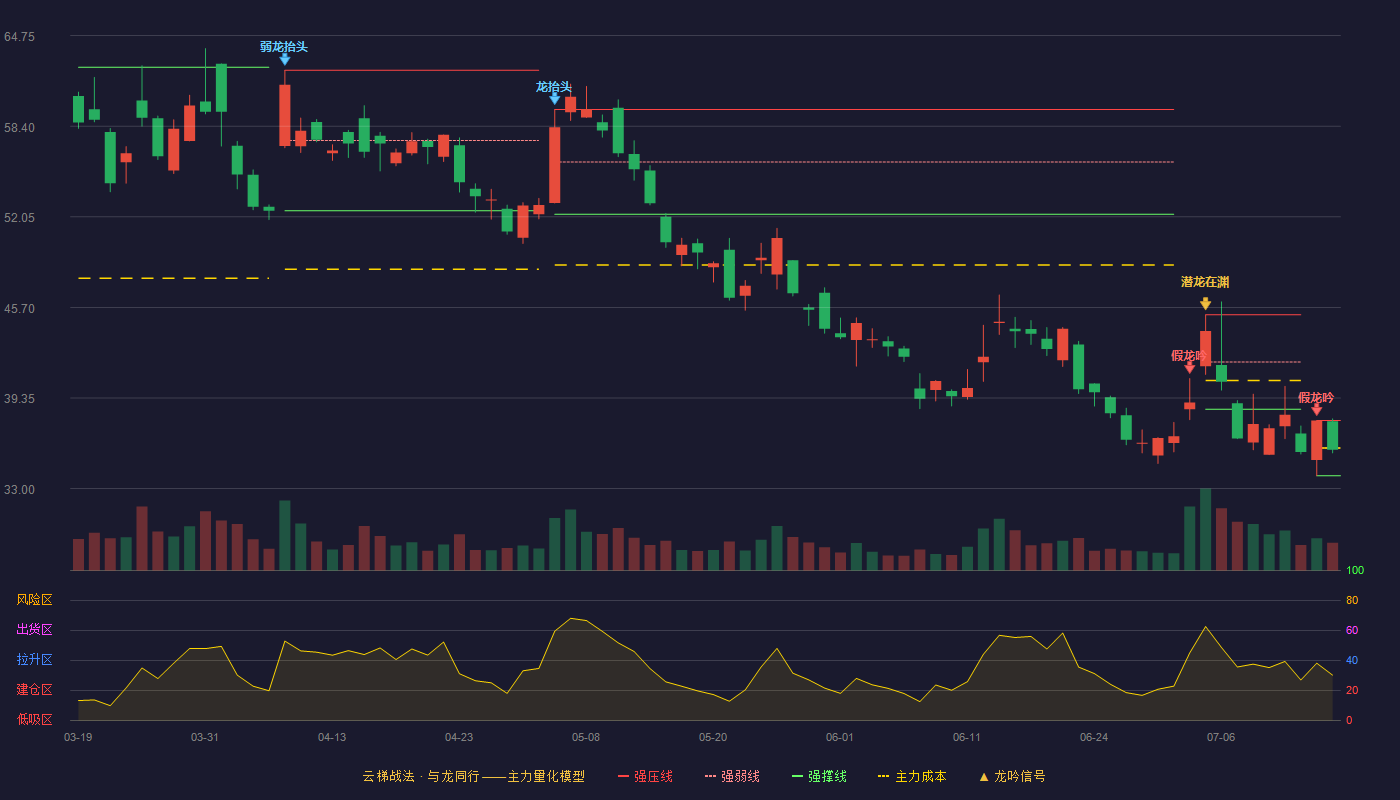This screenshot has width=1400, height=800.
Task: Click the 03-31 date axis label
Action: [205, 737]
